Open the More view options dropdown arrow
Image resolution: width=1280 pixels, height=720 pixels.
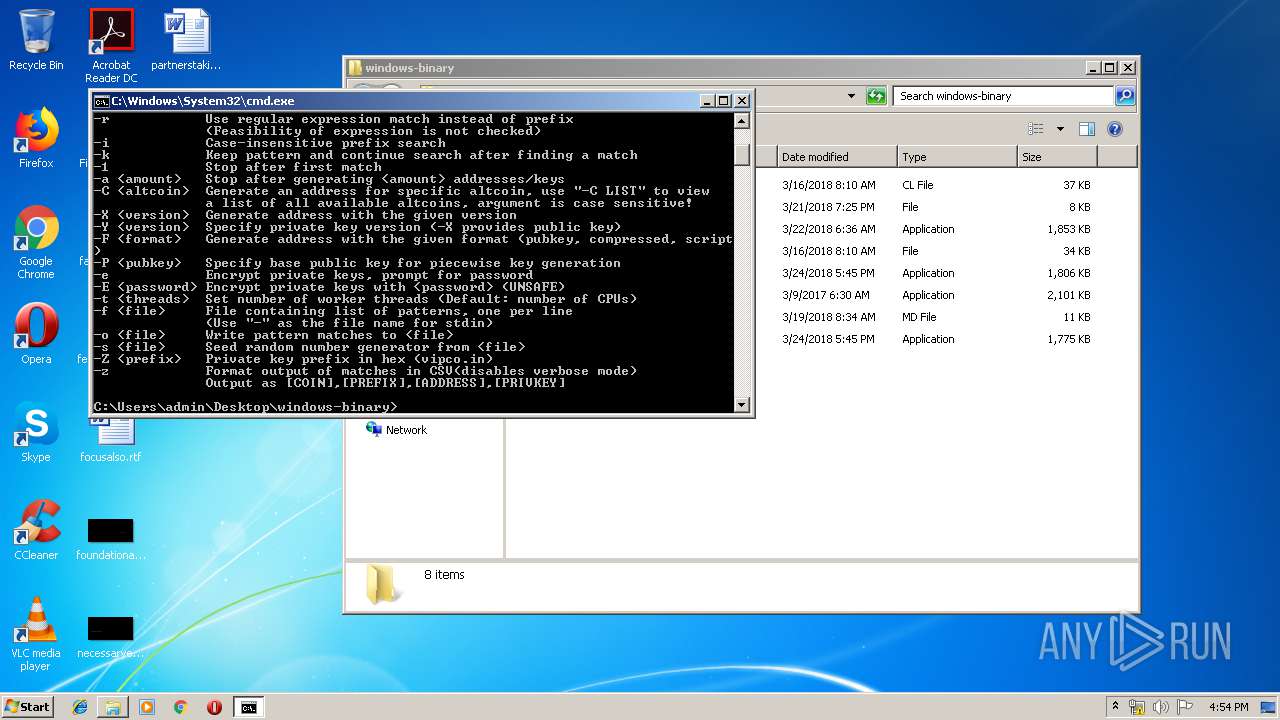coord(1060,129)
